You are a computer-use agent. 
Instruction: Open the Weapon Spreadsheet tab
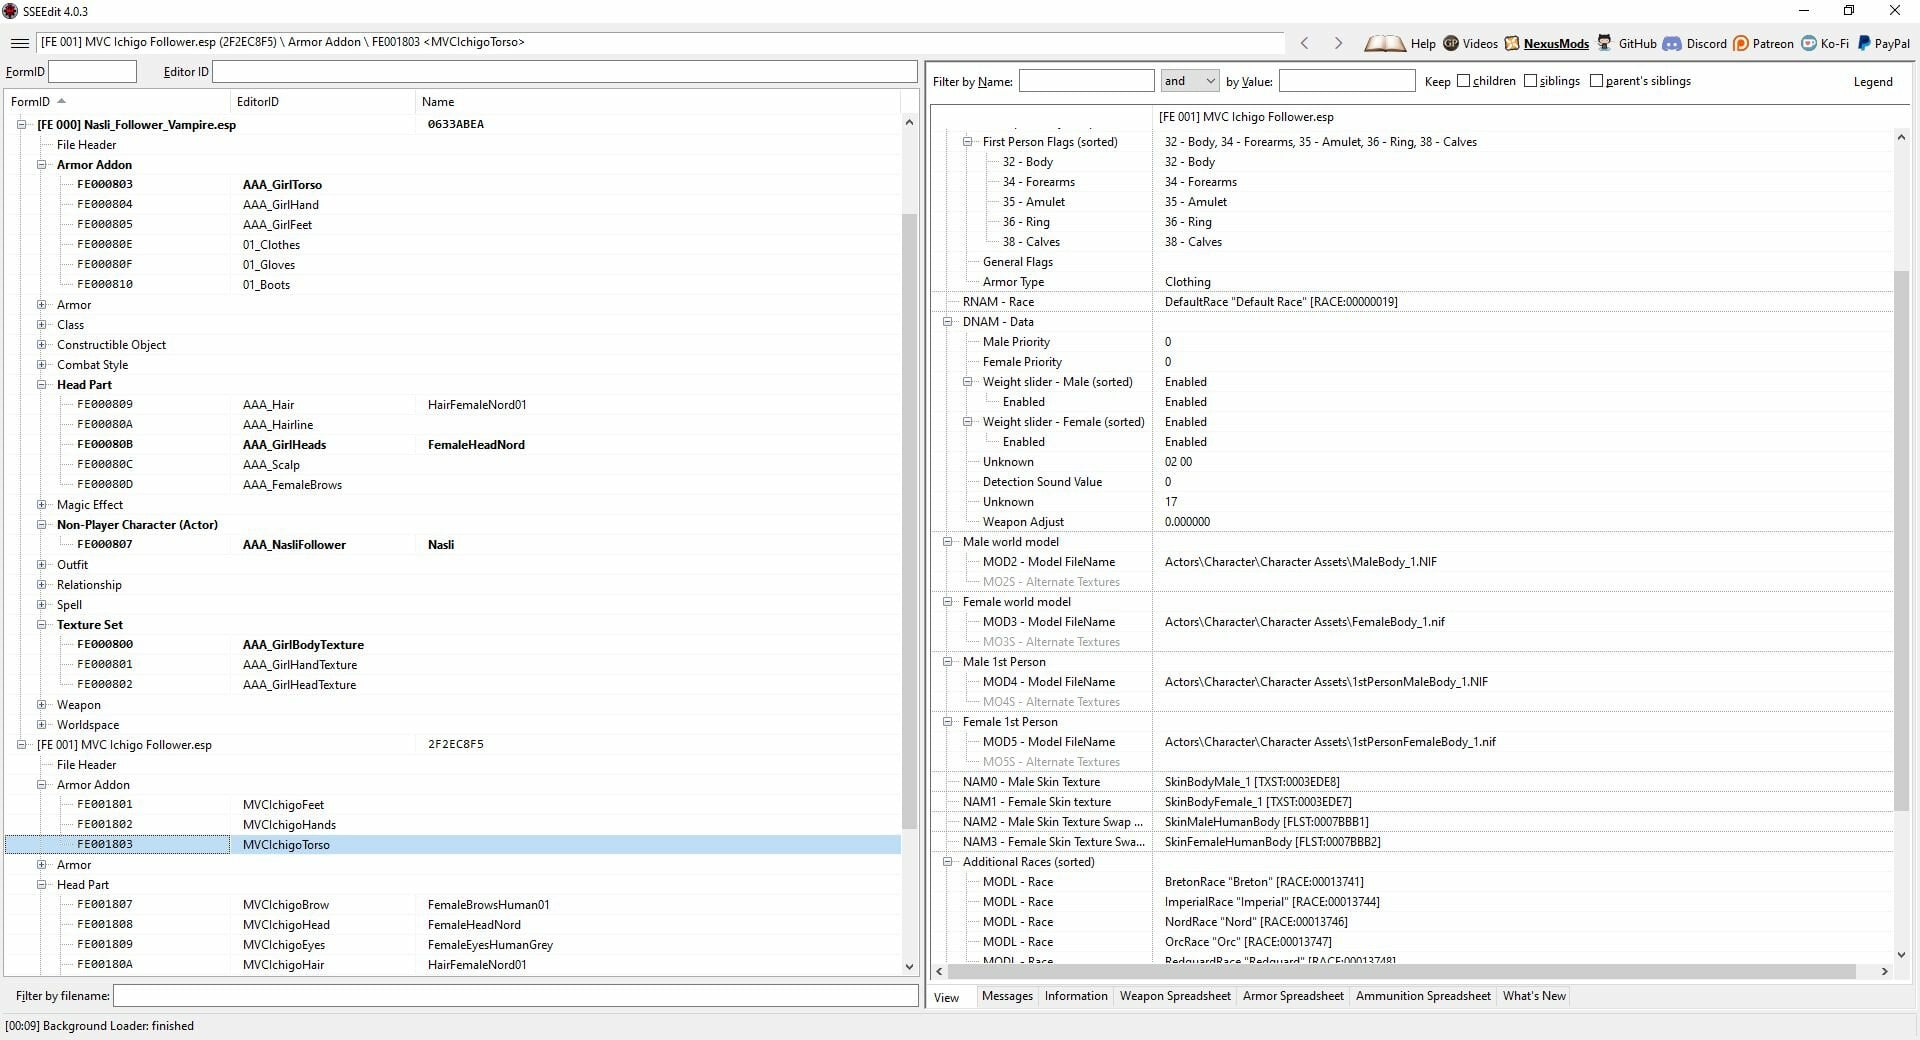(1175, 996)
